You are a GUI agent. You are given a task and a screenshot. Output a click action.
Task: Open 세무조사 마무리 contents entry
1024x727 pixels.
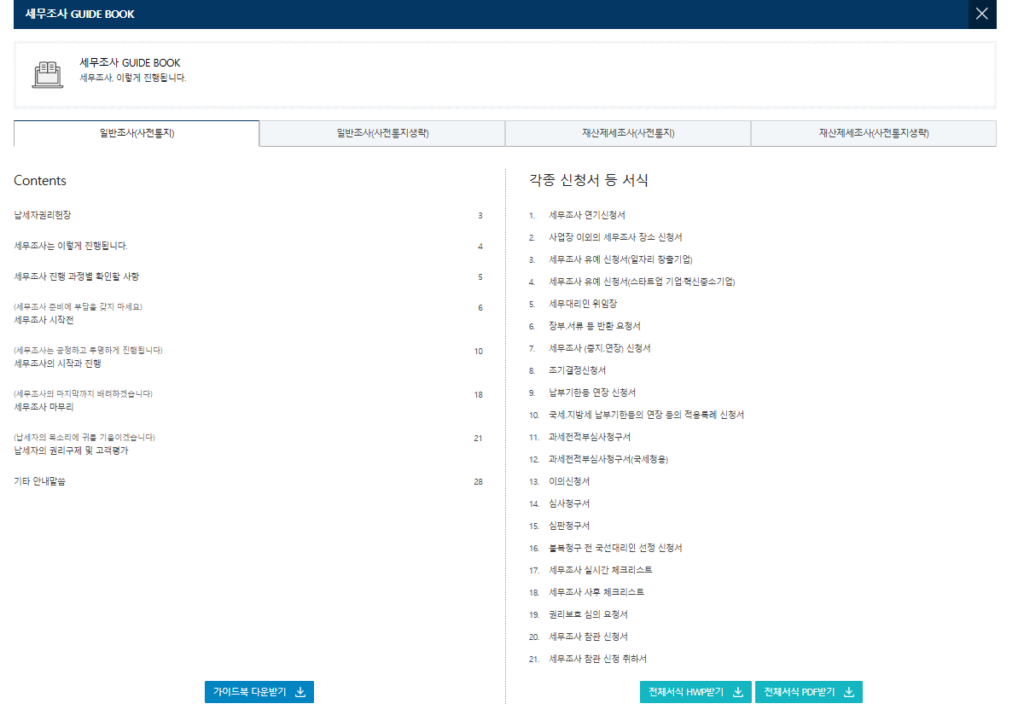click(x=43, y=407)
